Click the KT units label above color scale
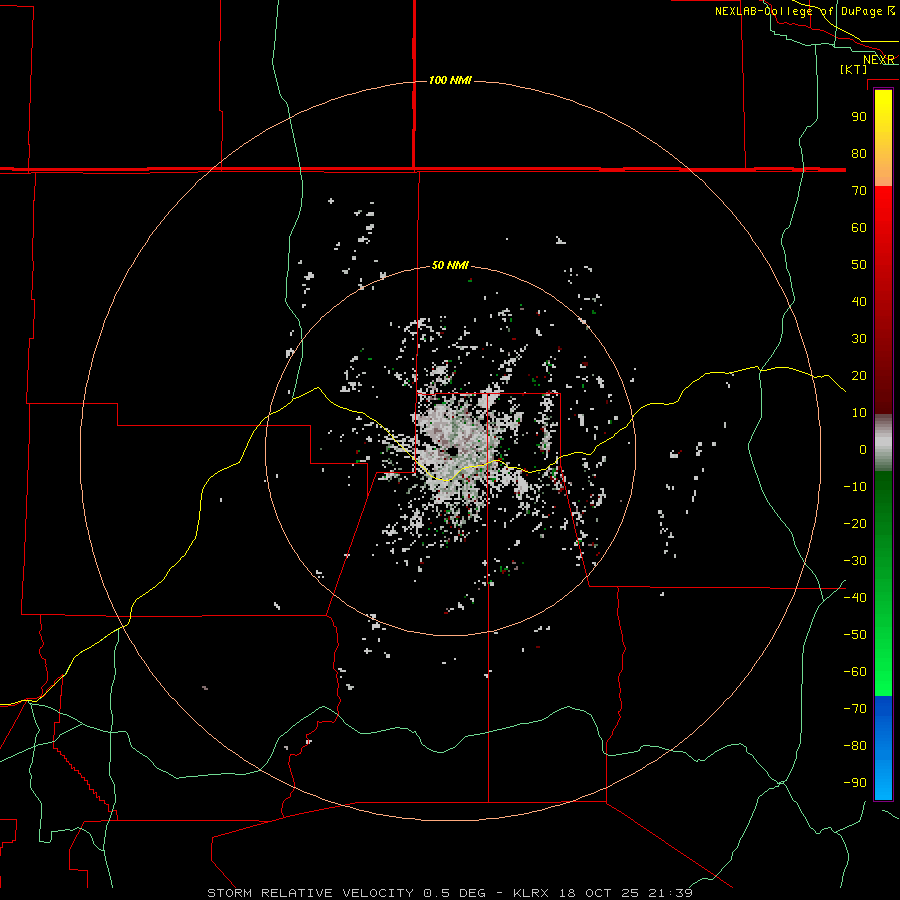900x900 pixels. point(854,69)
